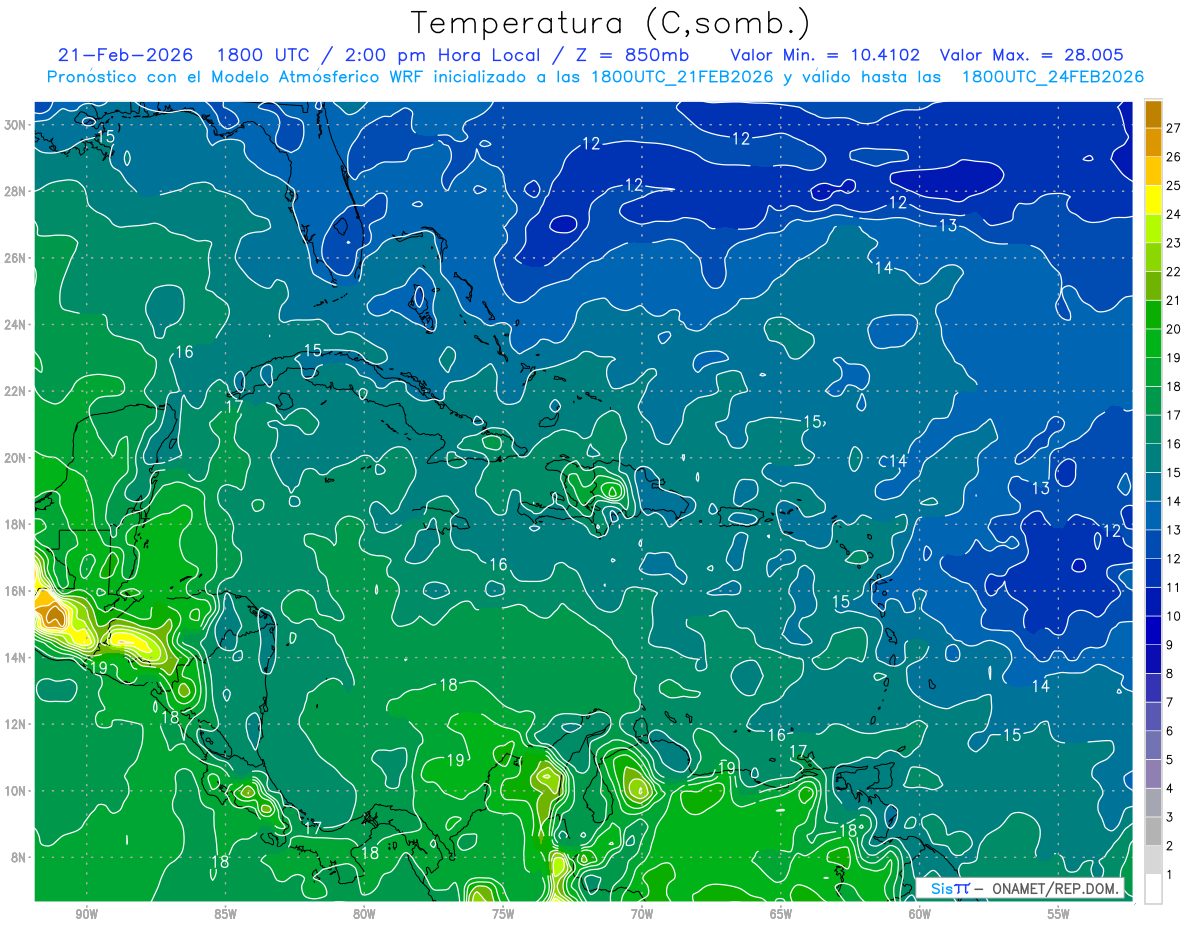Click the '90W' longitude axis label
Screen dimensions: 1200x927
click(86, 914)
